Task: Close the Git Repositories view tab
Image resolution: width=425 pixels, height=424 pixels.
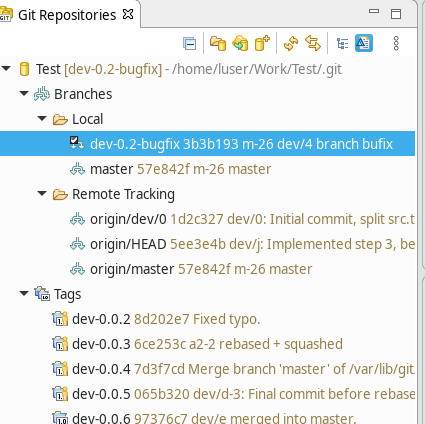Action: click(128, 14)
